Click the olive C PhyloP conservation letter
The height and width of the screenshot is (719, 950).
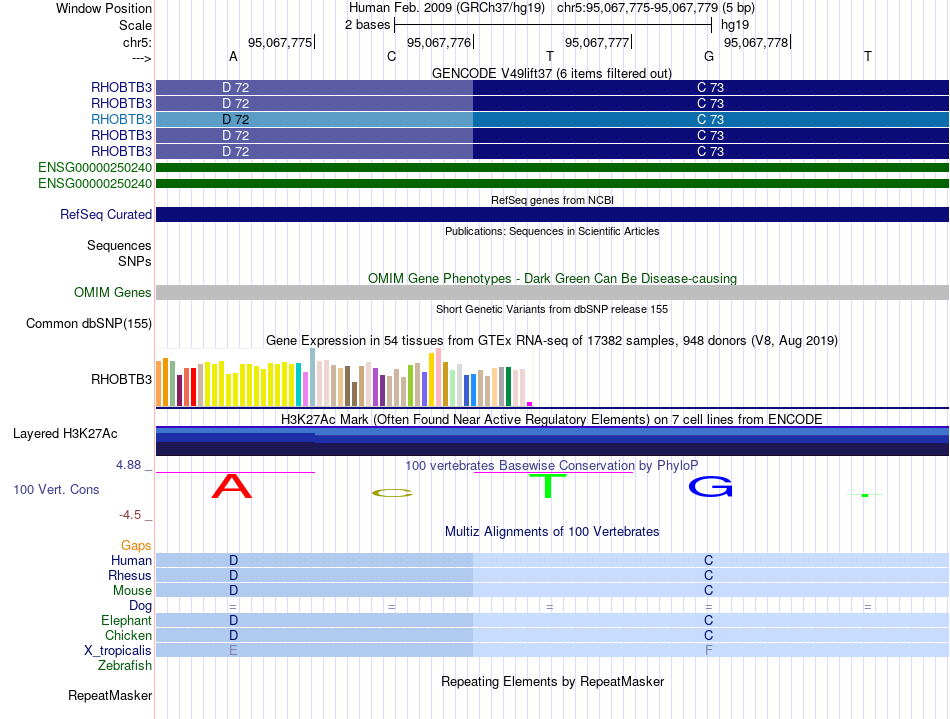pyautogui.click(x=392, y=493)
